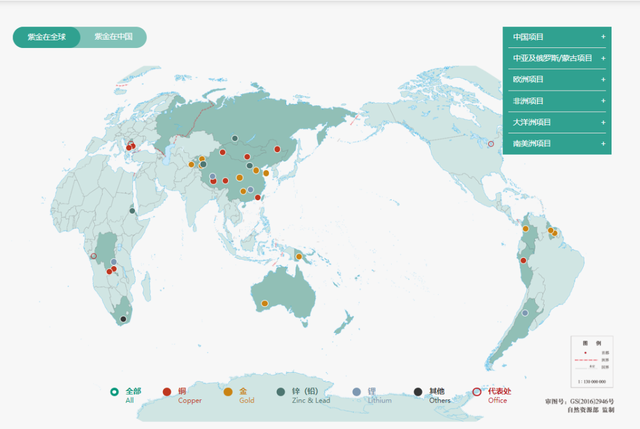The width and height of the screenshot is (640, 429).
Task: Click the gold marker on the Shandong coast
Action: (266, 173)
